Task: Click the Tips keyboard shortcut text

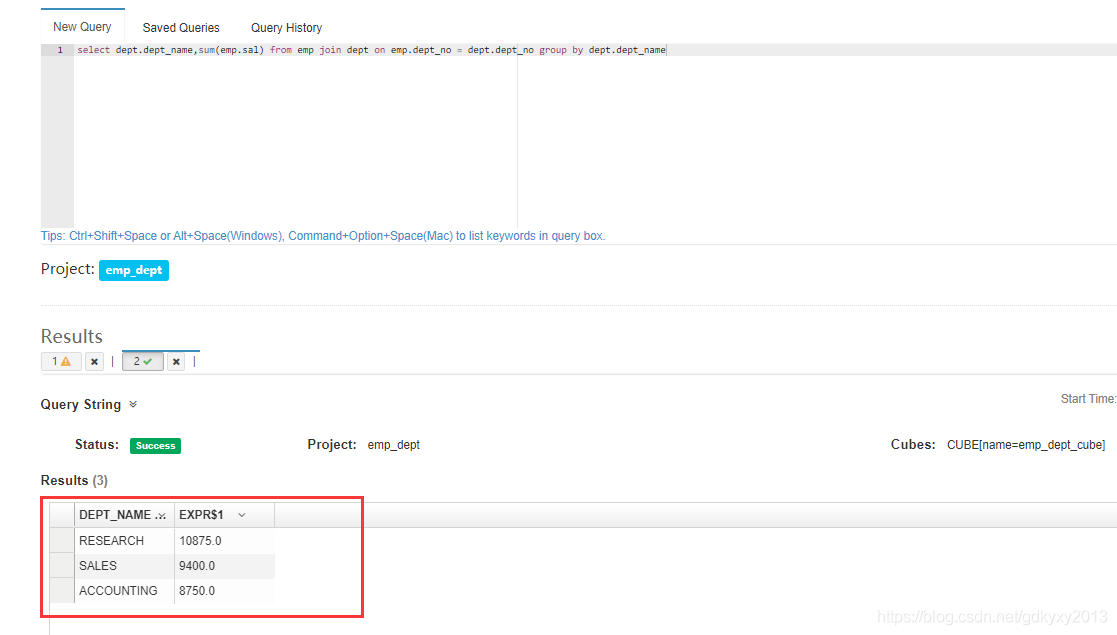Action: pos(323,236)
